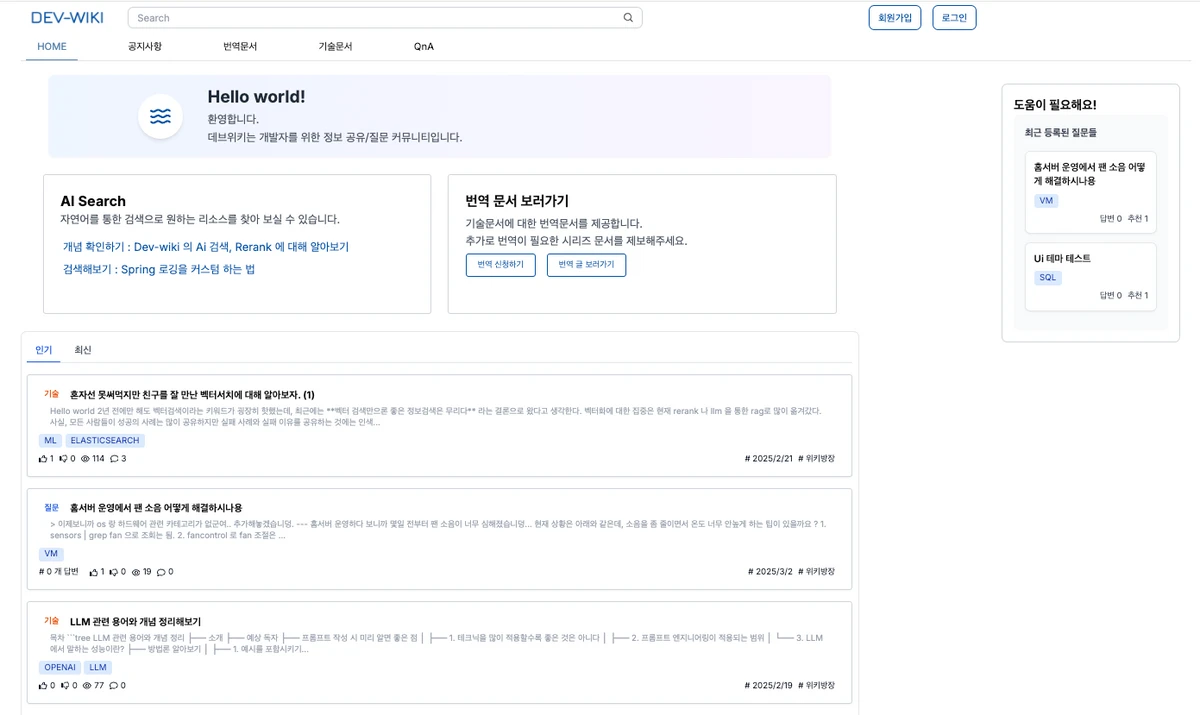Image resolution: width=1200 pixels, height=715 pixels.
Task: Click thumbs-down icon on the LLM 관련 용어 post
Action: click(63, 686)
